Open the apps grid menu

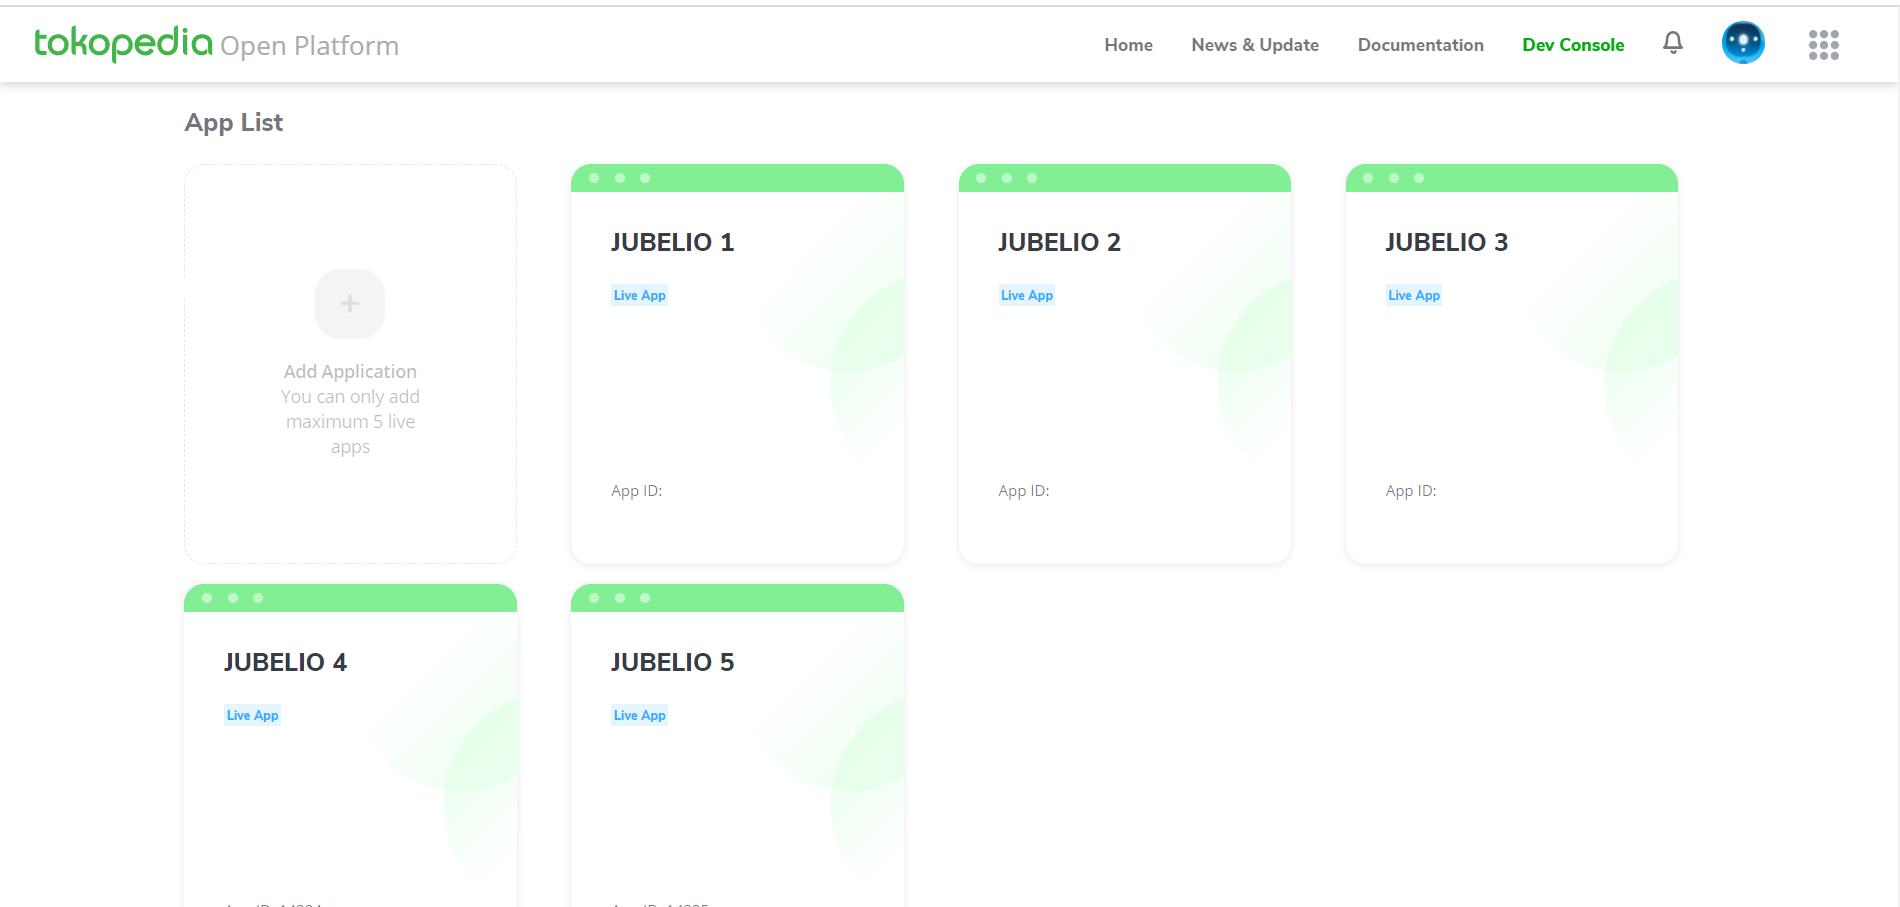(1824, 44)
